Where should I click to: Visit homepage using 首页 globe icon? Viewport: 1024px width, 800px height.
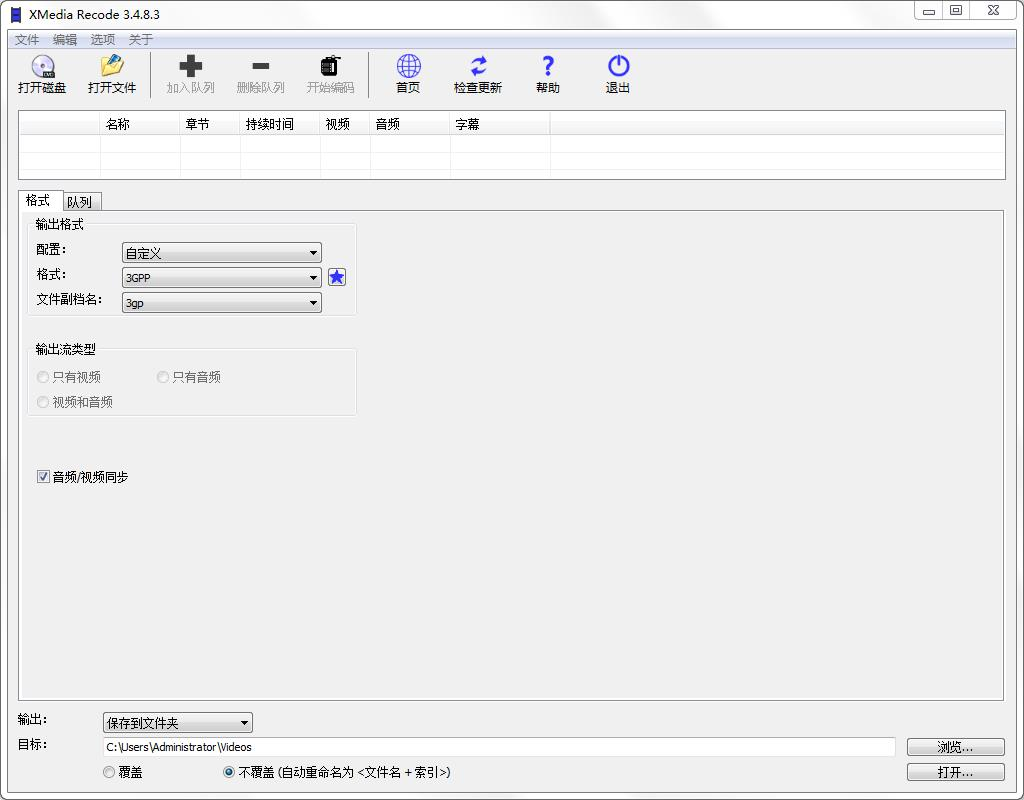click(x=407, y=74)
